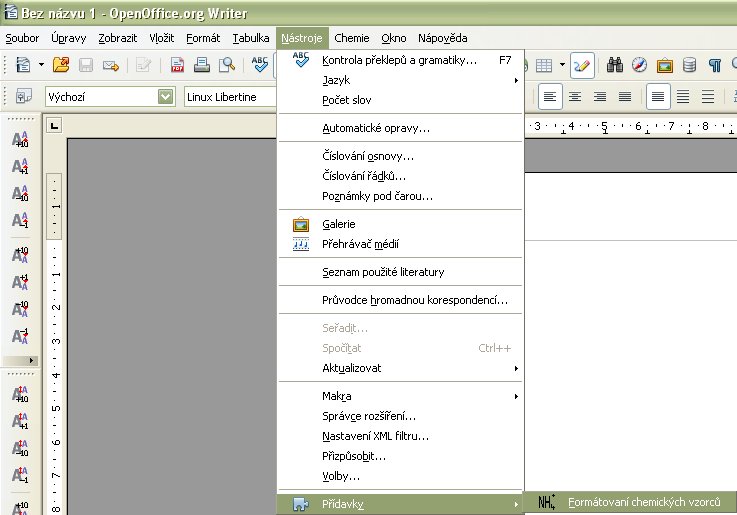Viewport: 737px width, 515px height.
Task: Click the horizontal ruler
Action: tap(631, 126)
